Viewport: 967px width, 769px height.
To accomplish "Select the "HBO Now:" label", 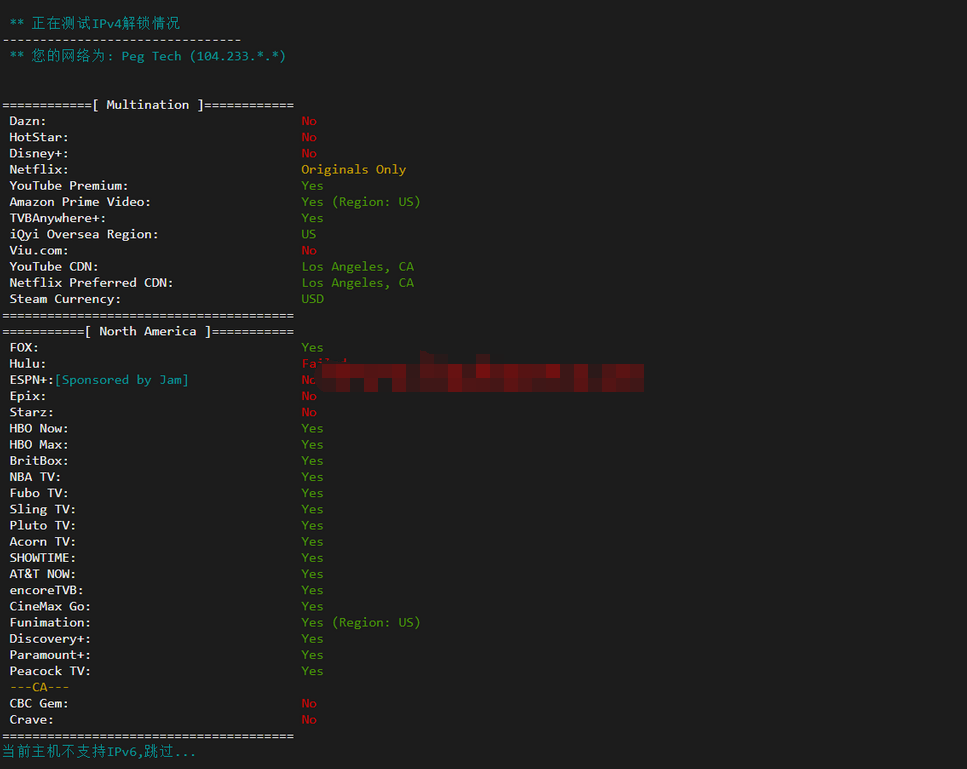I will [x=39, y=429].
